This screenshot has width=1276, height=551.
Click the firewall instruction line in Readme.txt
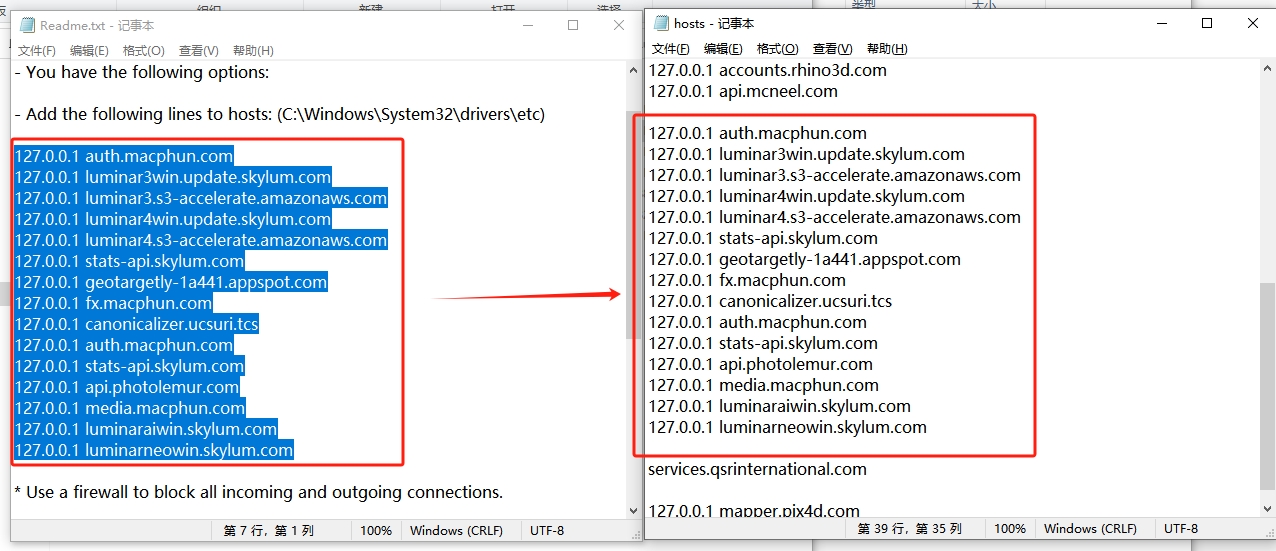(258, 492)
